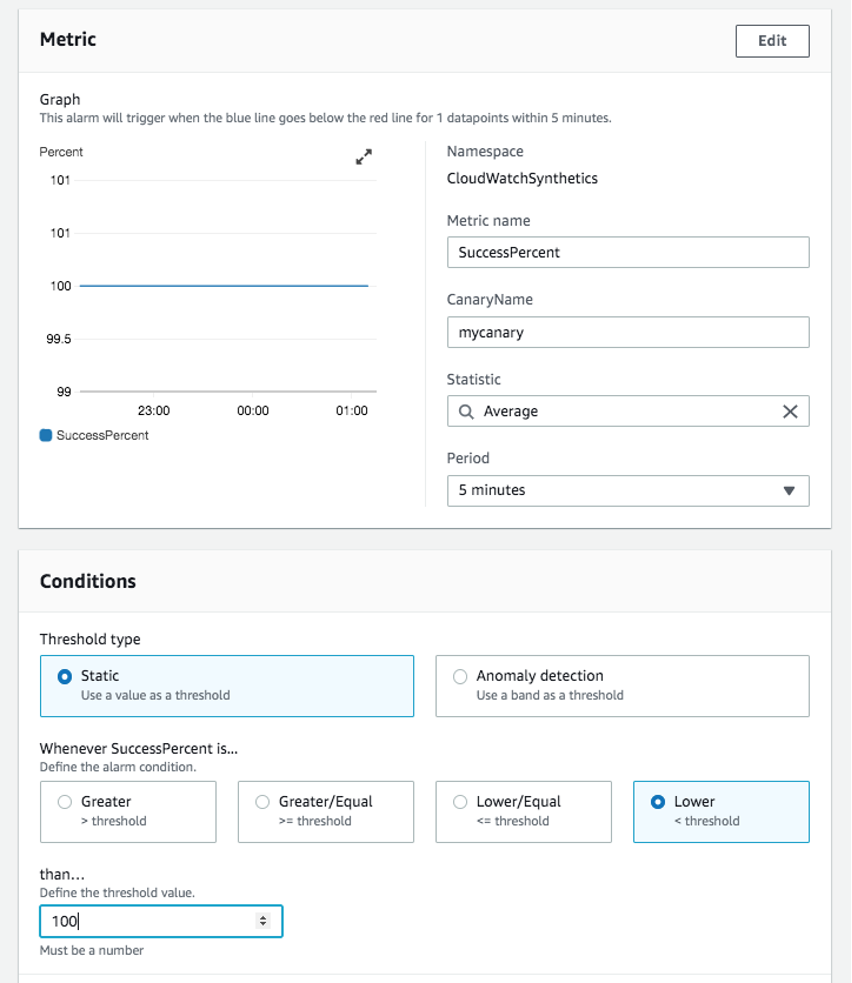852x983 pixels.
Task: Click the threshold value input box
Action: 150,921
